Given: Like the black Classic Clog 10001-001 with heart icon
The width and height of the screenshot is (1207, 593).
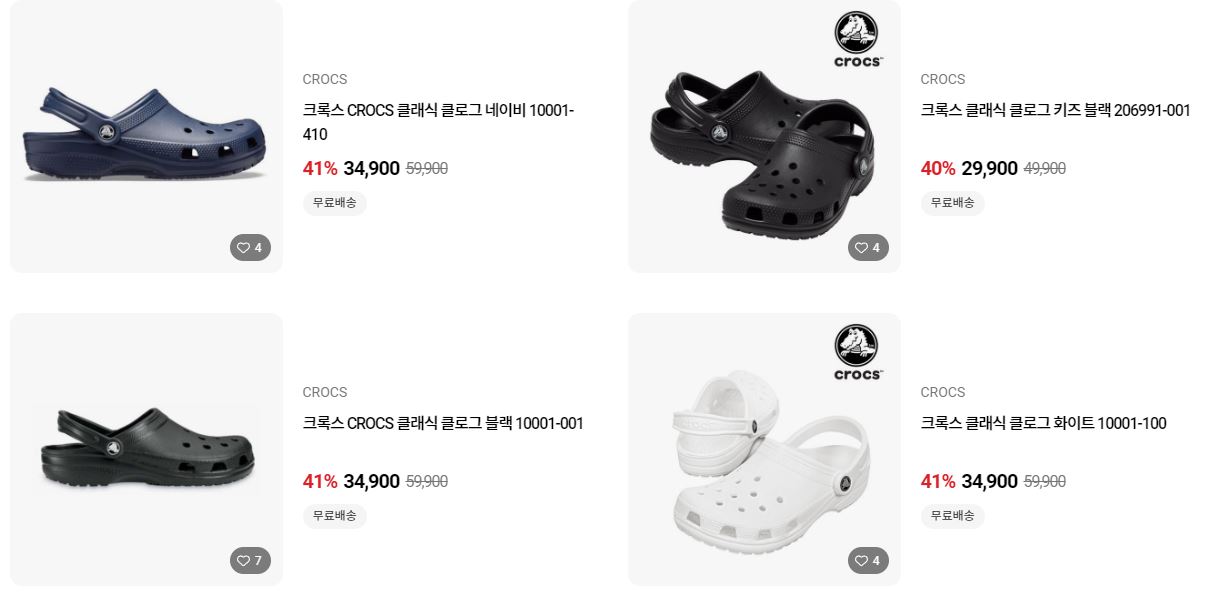Looking at the screenshot, I should click(250, 560).
